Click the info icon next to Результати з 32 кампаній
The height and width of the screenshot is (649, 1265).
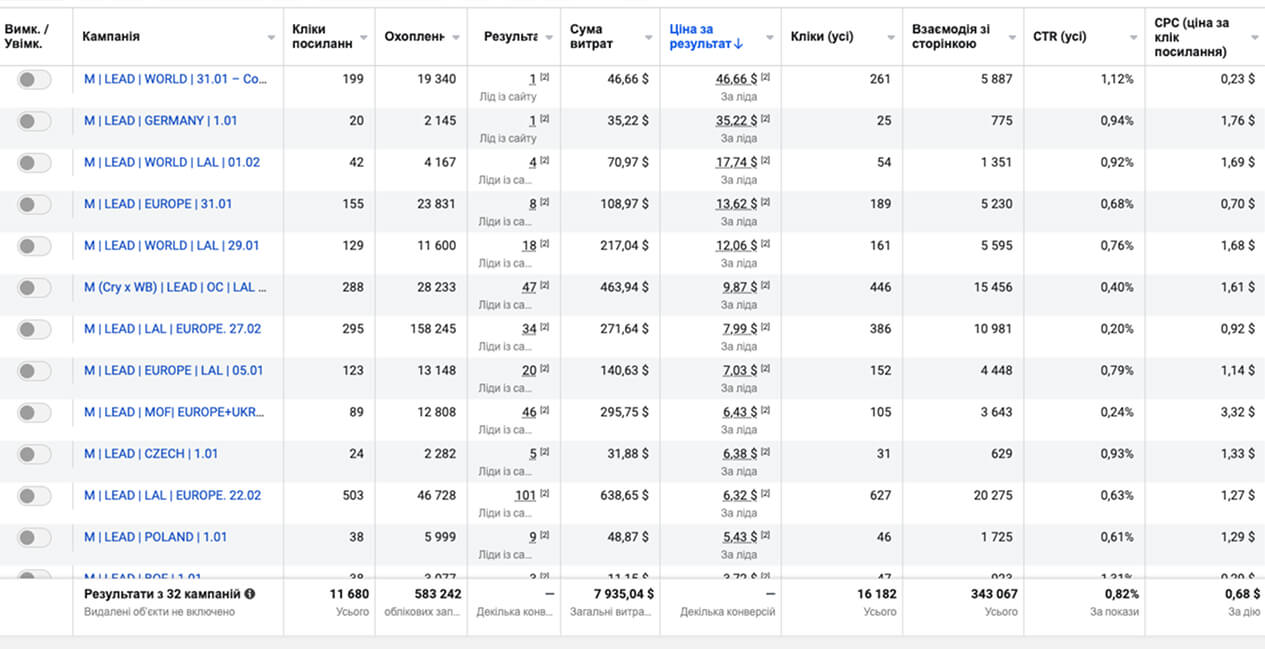pos(250,594)
